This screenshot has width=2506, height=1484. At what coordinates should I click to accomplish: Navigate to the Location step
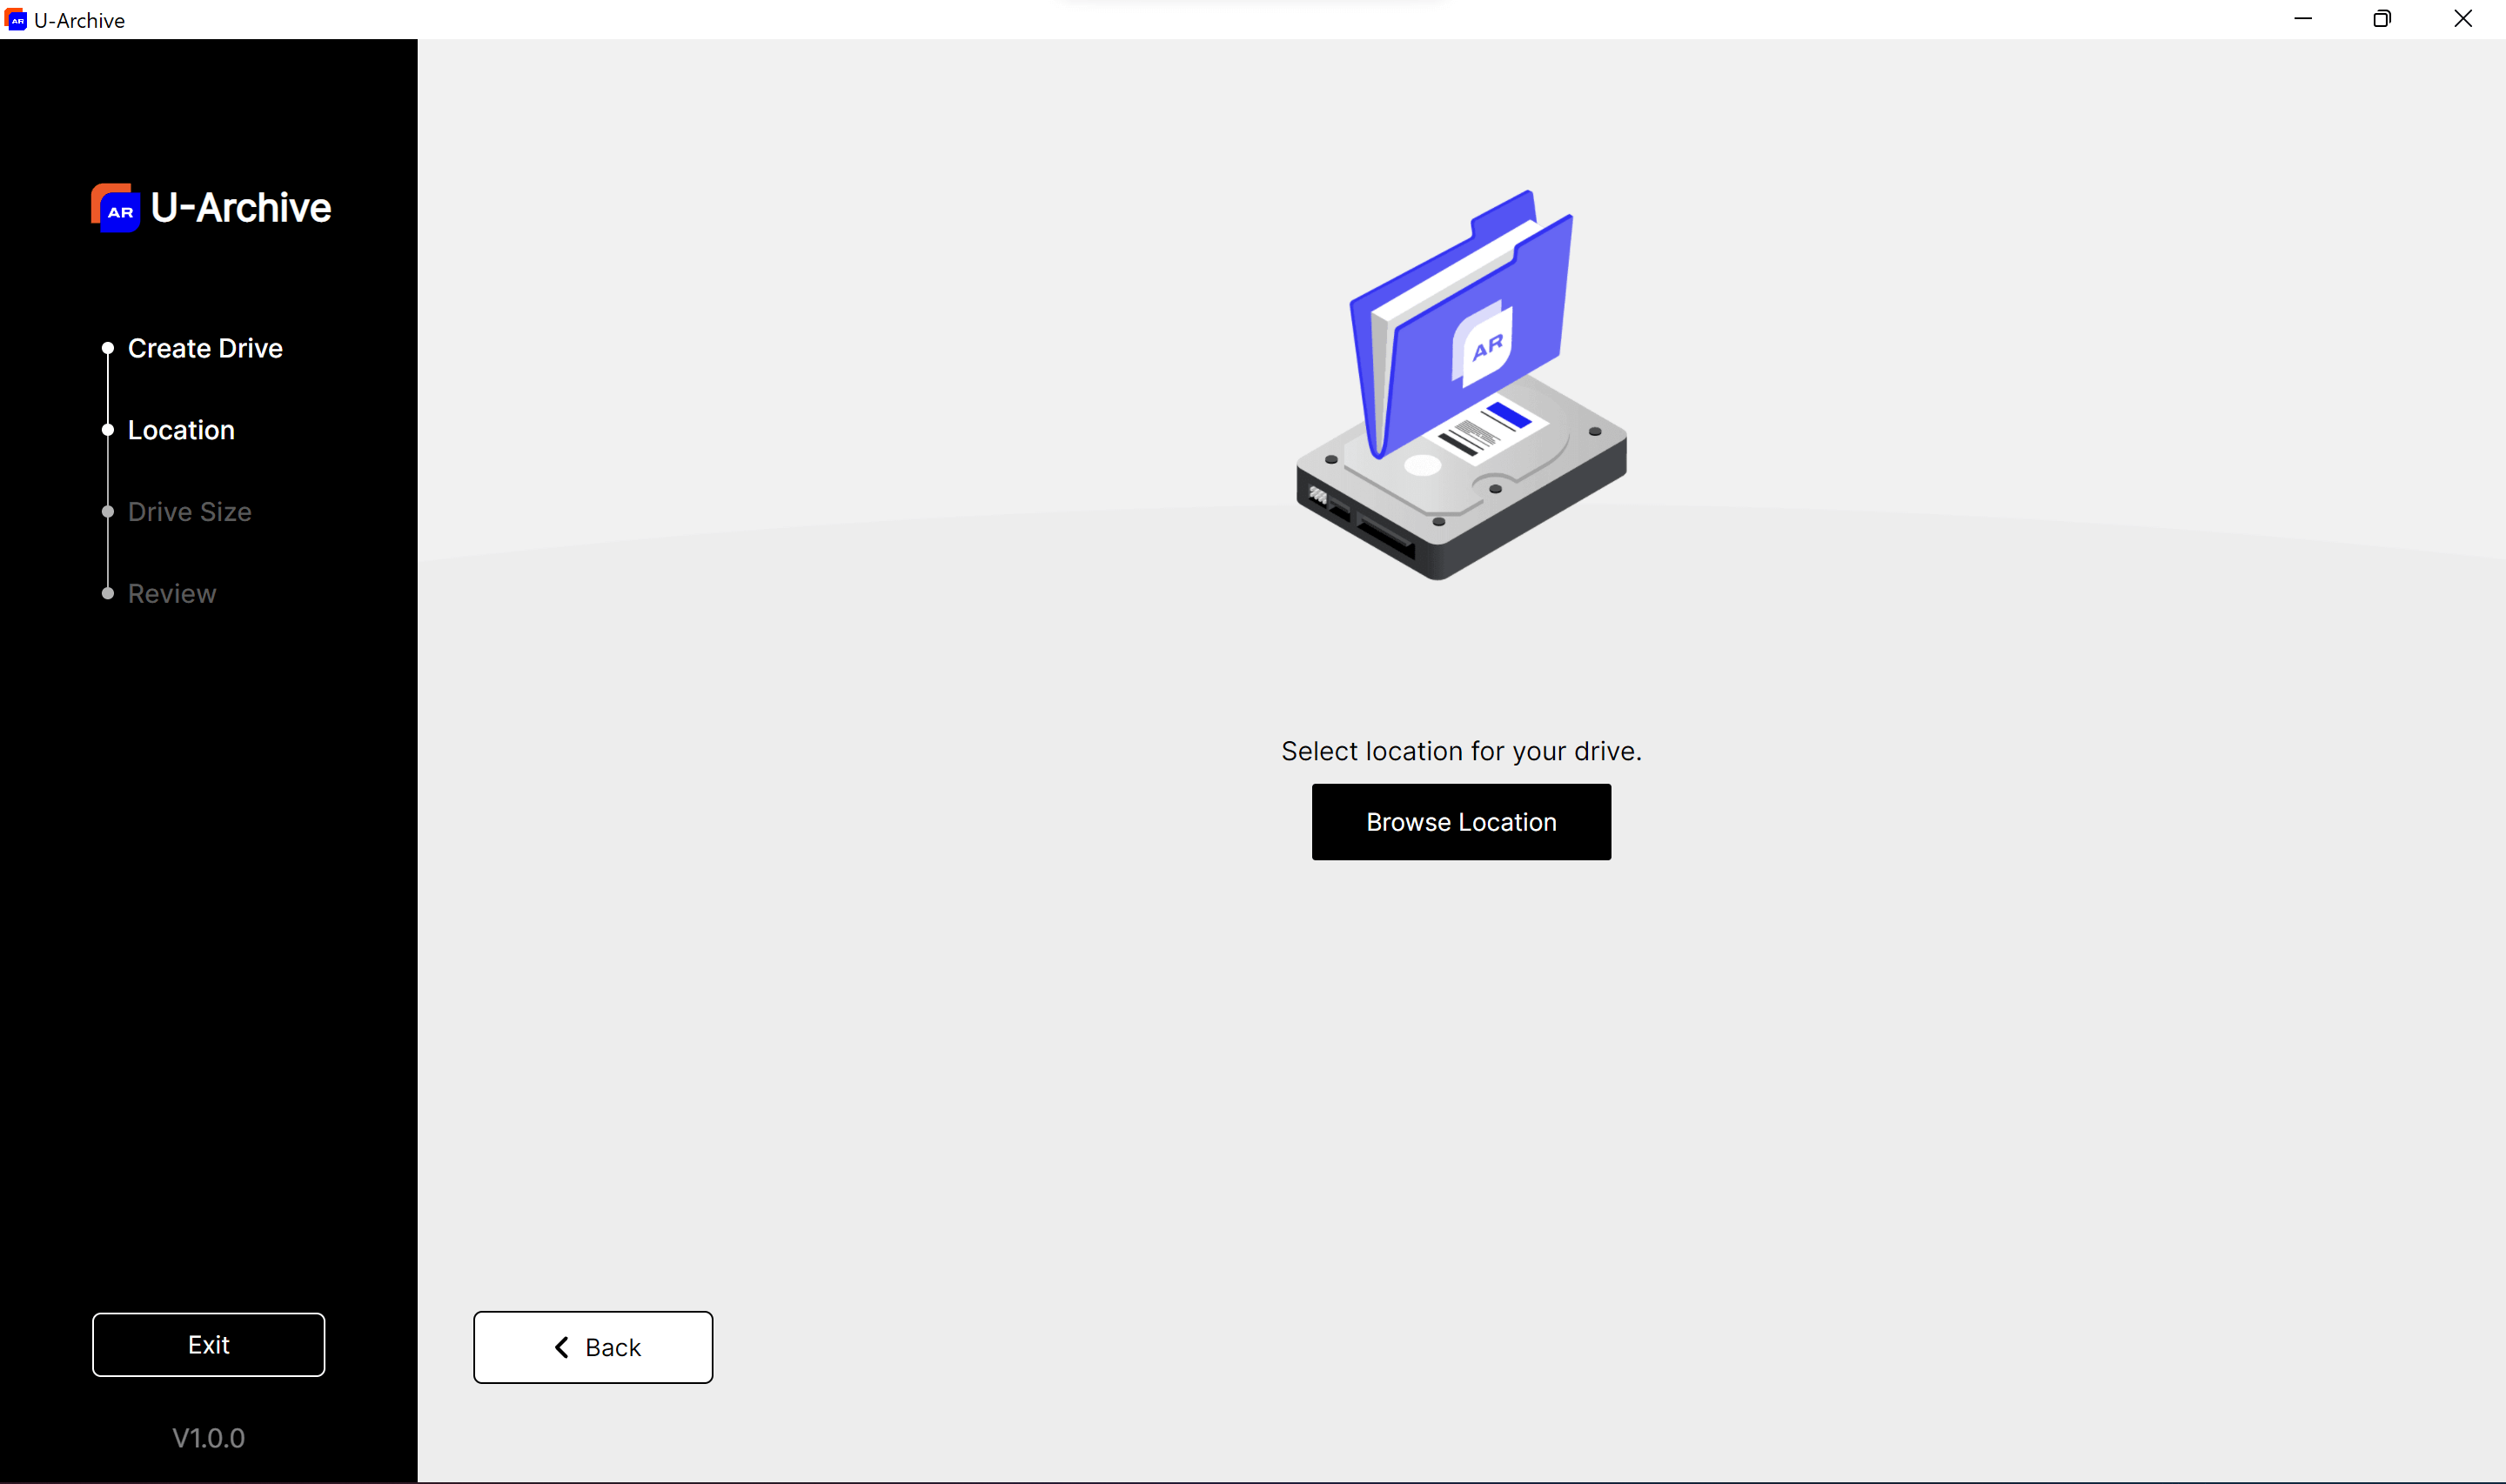coord(180,430)
